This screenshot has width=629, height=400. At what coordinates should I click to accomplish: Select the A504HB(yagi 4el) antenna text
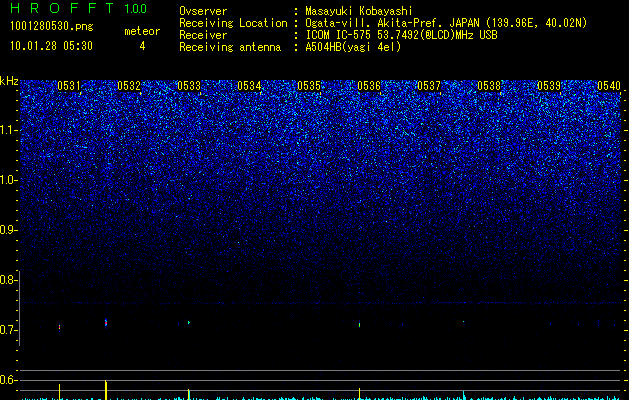(x=353, y=47)
